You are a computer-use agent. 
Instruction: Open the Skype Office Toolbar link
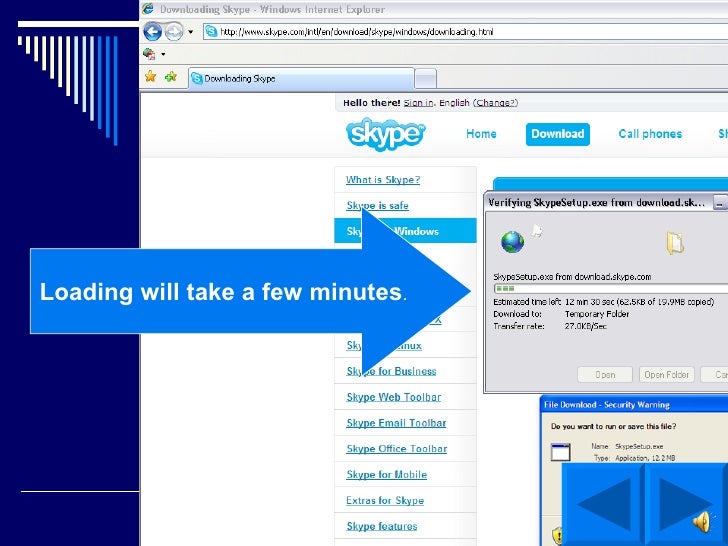[x=396, y=448]
